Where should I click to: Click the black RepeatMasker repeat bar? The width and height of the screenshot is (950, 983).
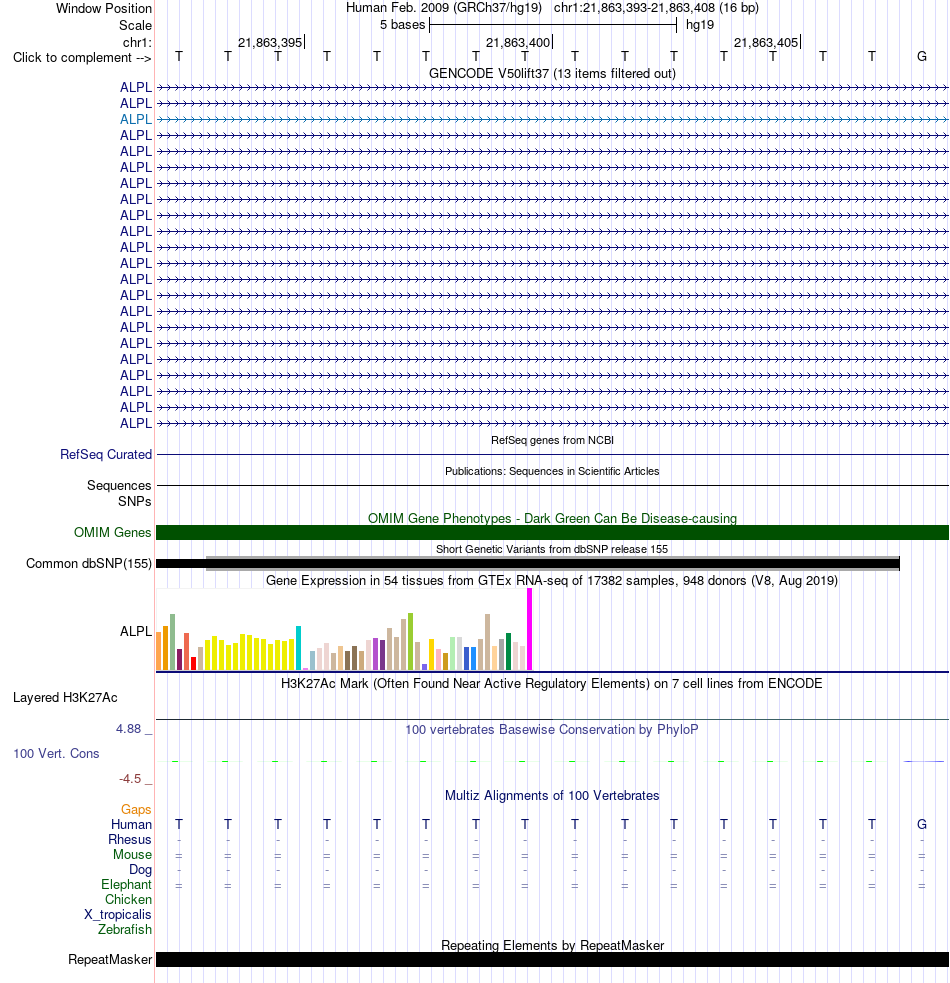point(552,960)
